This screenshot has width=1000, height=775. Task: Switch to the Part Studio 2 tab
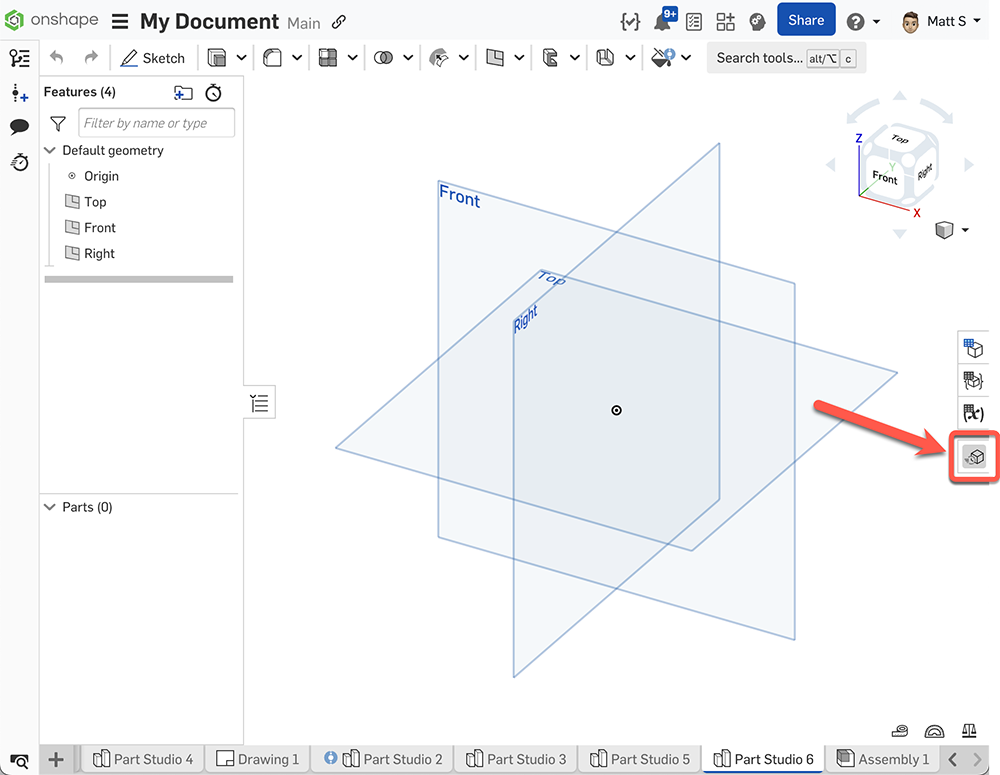383,759
